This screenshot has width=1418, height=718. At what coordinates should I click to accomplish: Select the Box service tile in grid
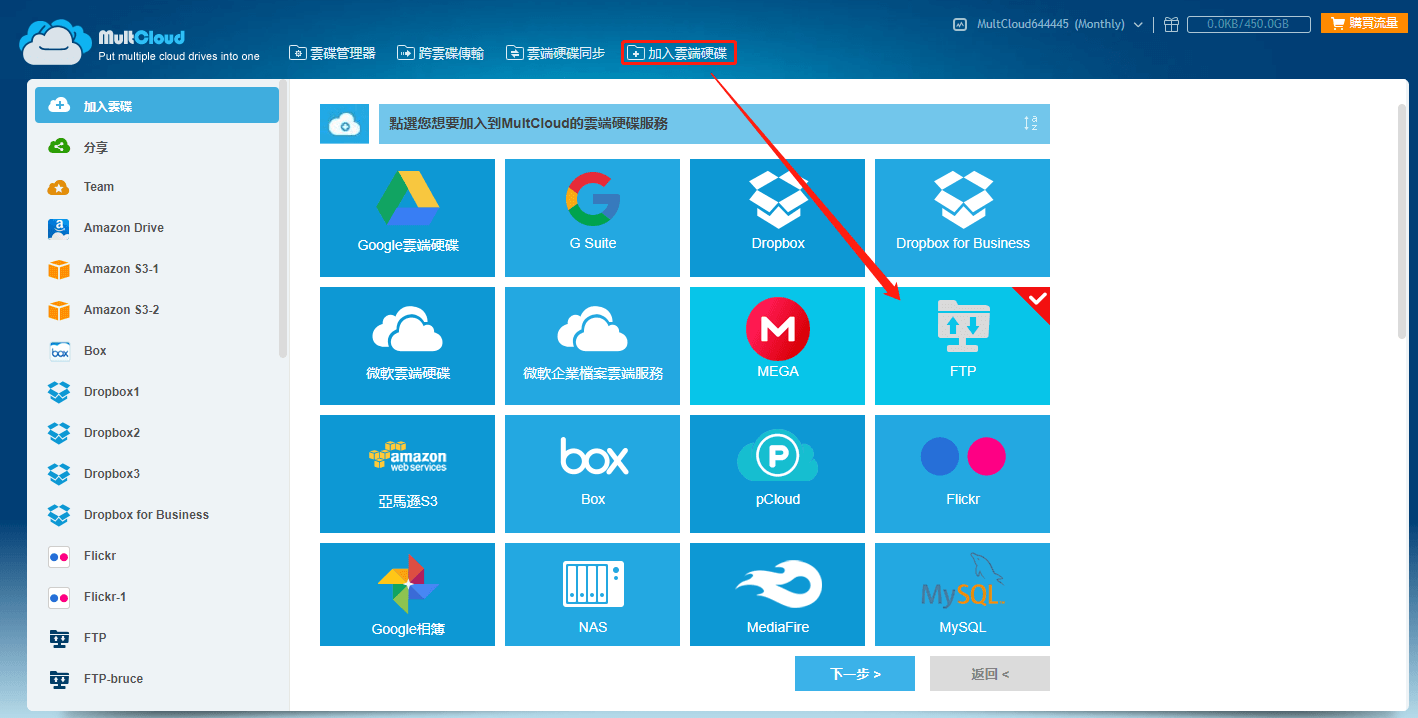(x=592, y=474)
